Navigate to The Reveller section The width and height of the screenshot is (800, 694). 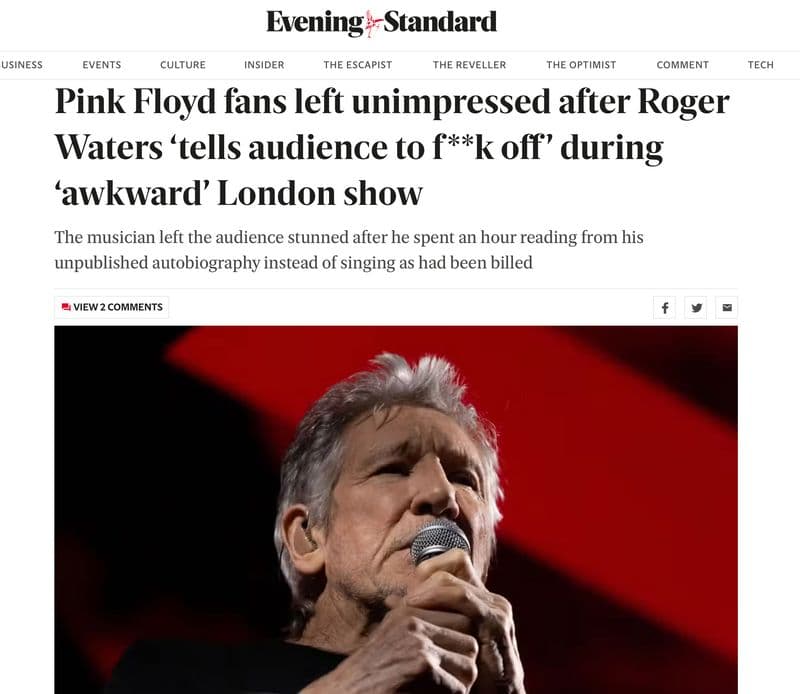[x=469, y=65]
